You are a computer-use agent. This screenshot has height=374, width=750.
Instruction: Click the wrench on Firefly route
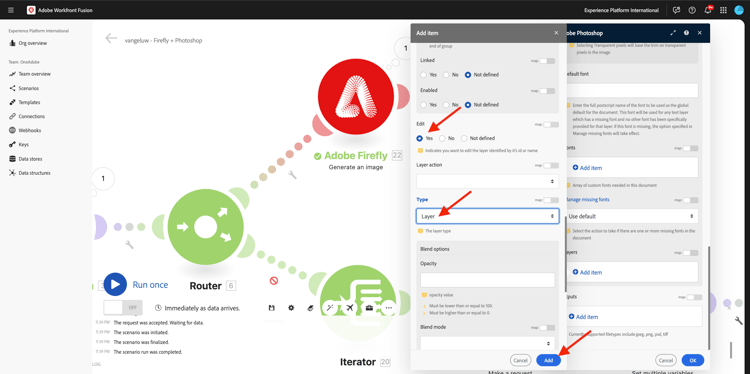[x=292, y=175]
